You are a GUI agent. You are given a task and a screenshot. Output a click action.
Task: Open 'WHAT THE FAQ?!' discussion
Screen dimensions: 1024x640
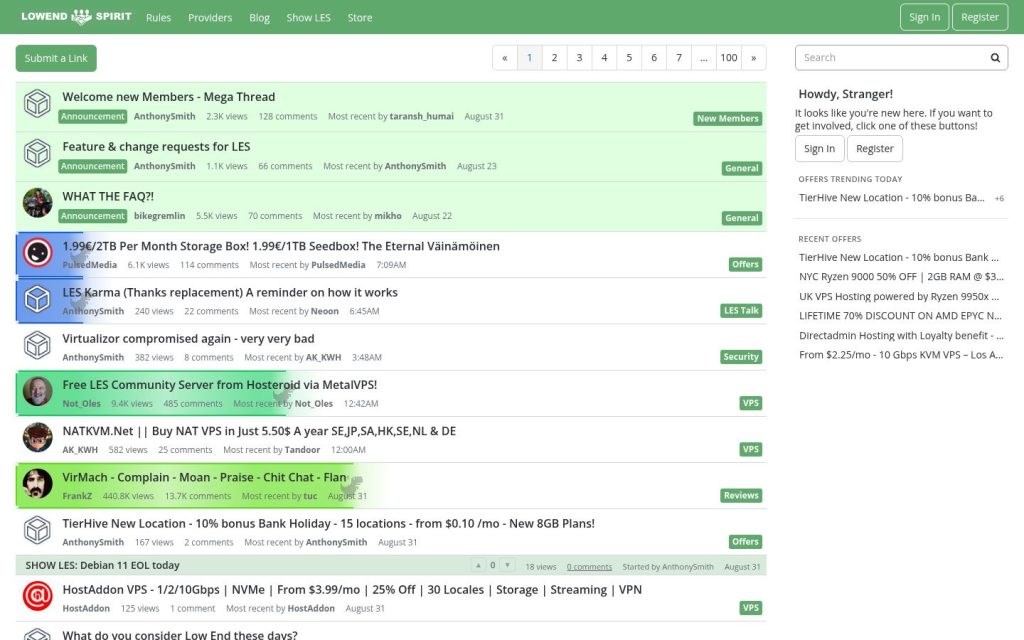pyautogui.click(x=108, y=196)
